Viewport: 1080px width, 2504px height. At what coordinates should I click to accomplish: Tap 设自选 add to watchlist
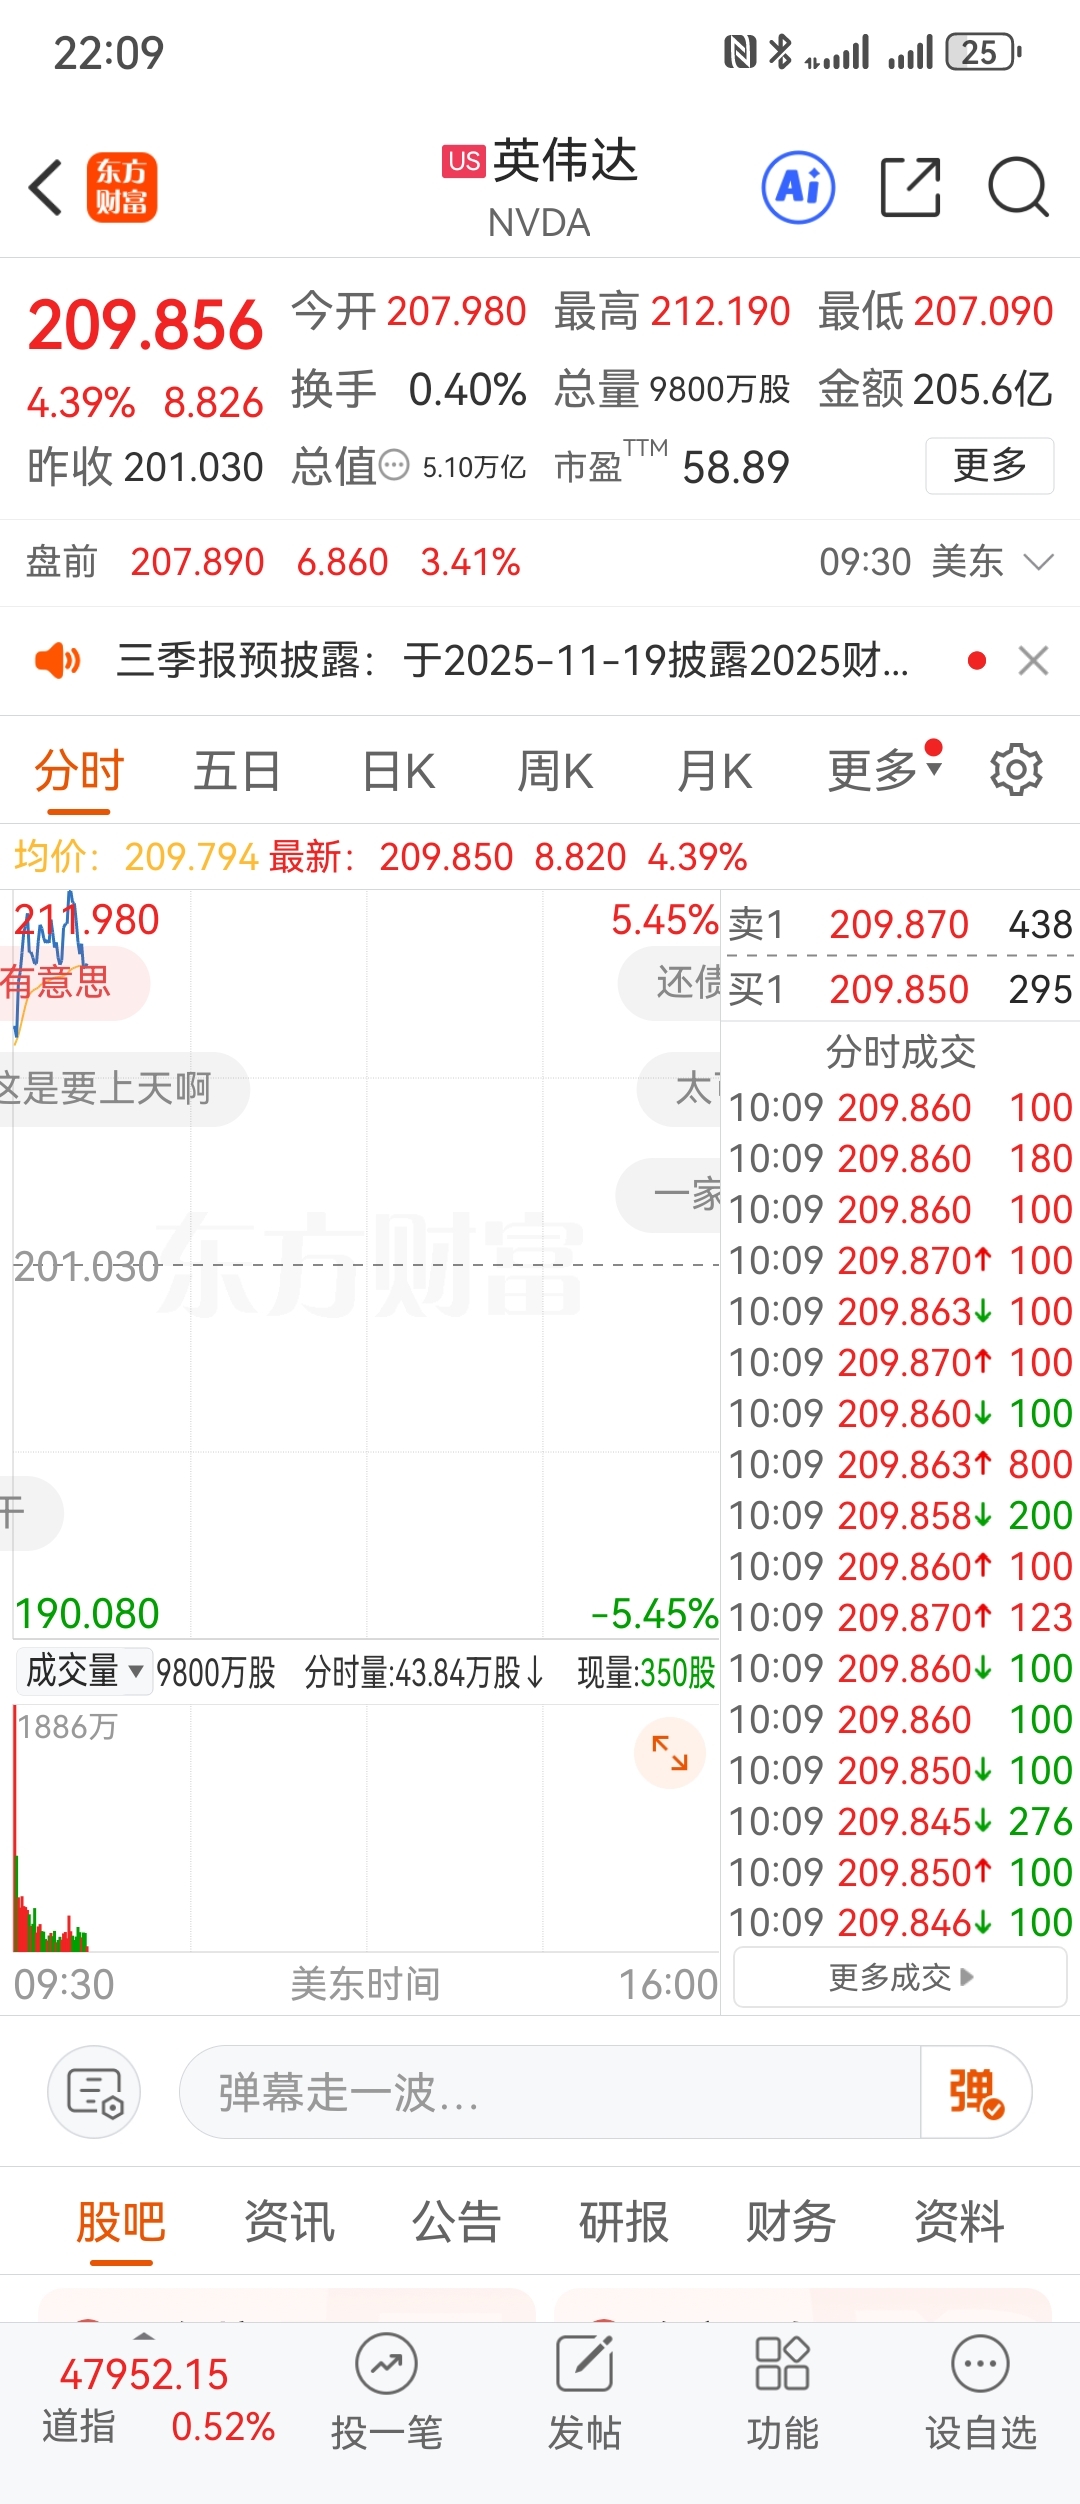point(980,2392)
